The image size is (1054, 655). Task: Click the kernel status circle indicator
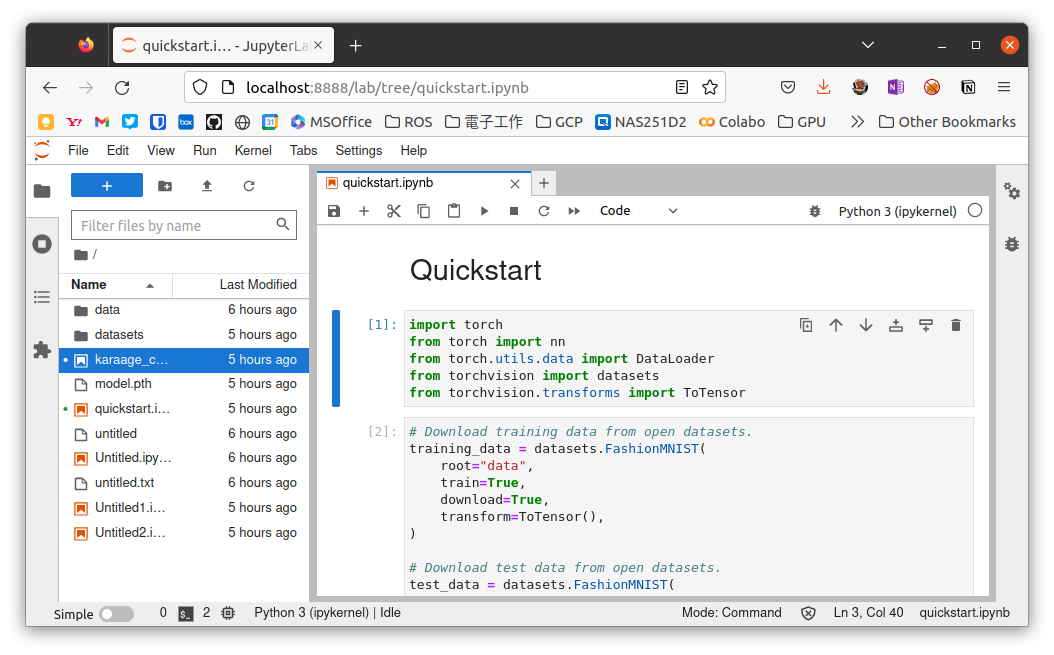[x=975, y=210]
